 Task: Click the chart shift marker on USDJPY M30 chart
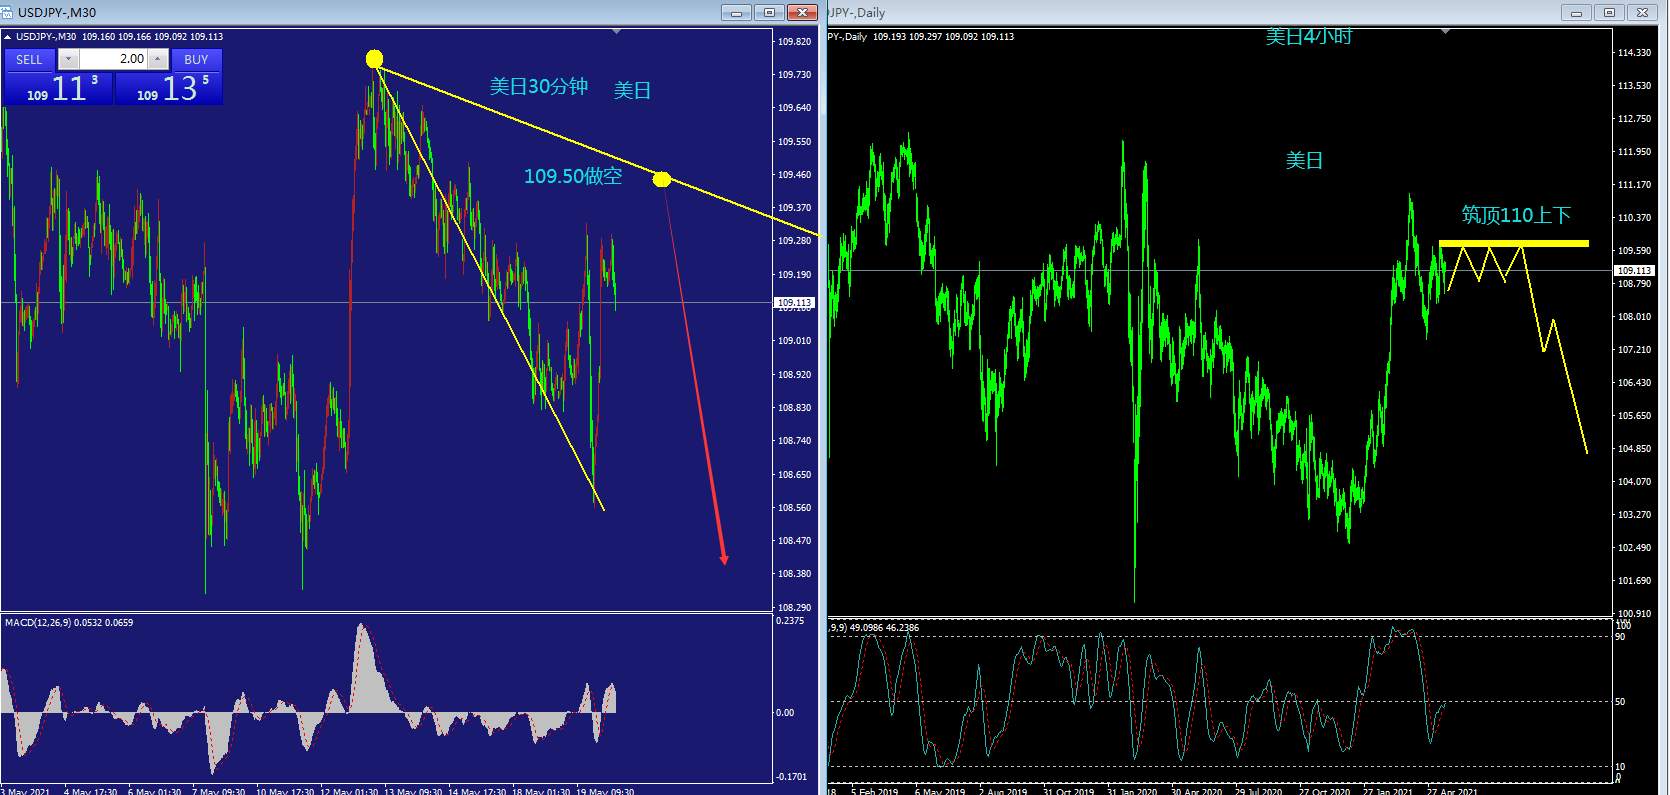point(617,32)
